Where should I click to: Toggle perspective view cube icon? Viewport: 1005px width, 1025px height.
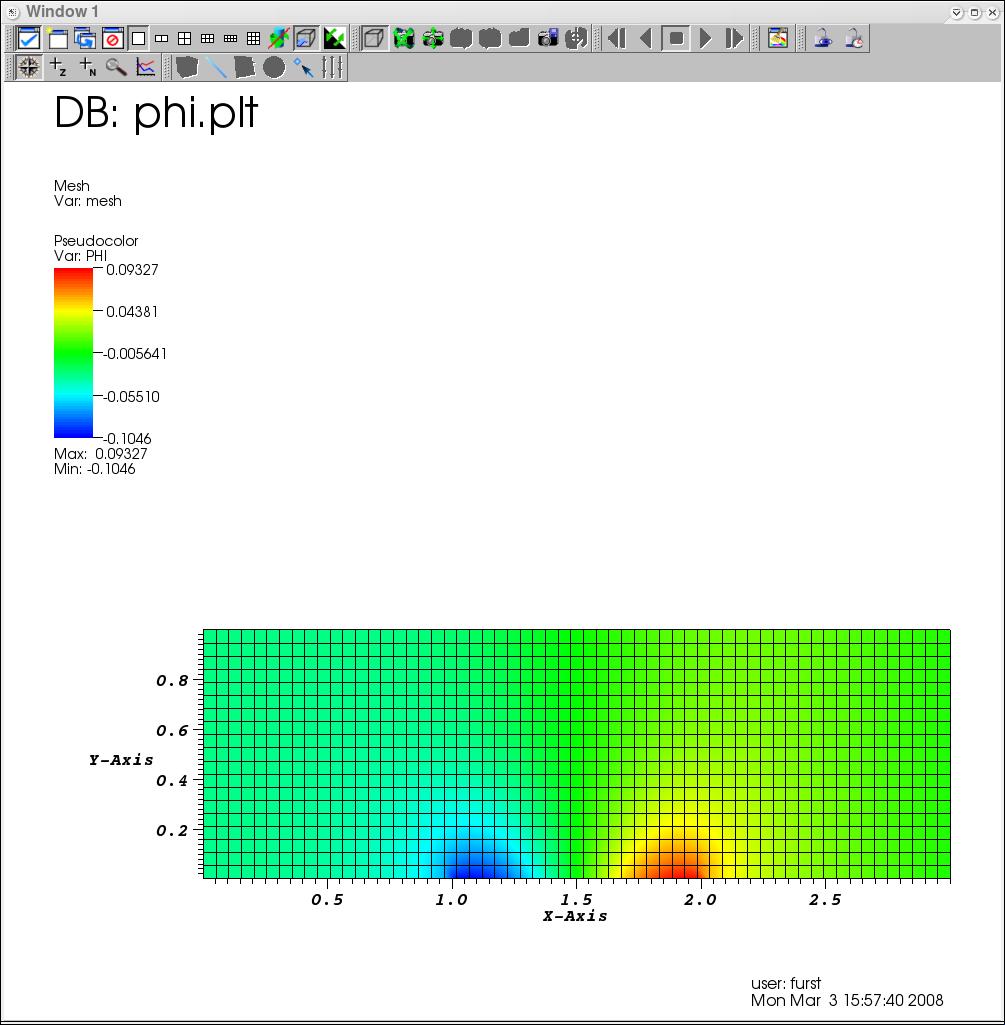(374, 38)
